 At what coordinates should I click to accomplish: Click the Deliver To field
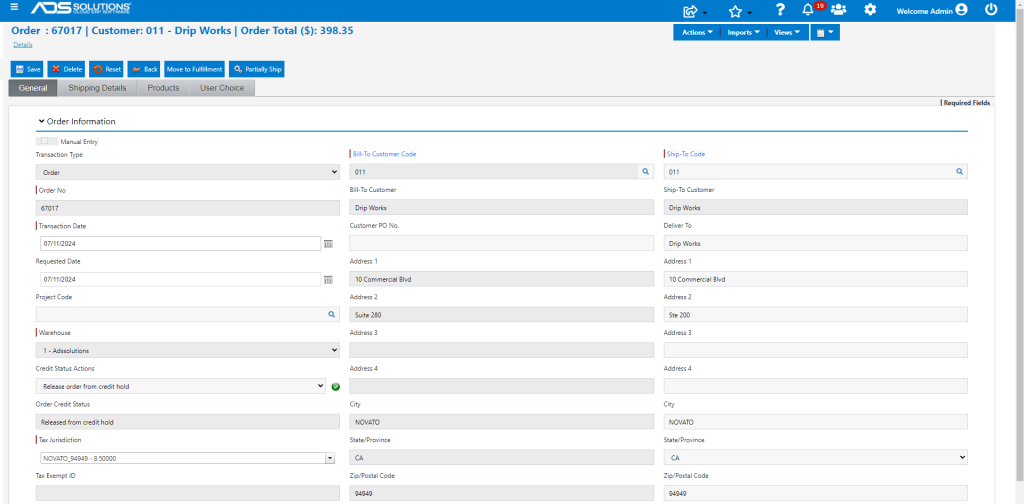click(x=816, y=243)
